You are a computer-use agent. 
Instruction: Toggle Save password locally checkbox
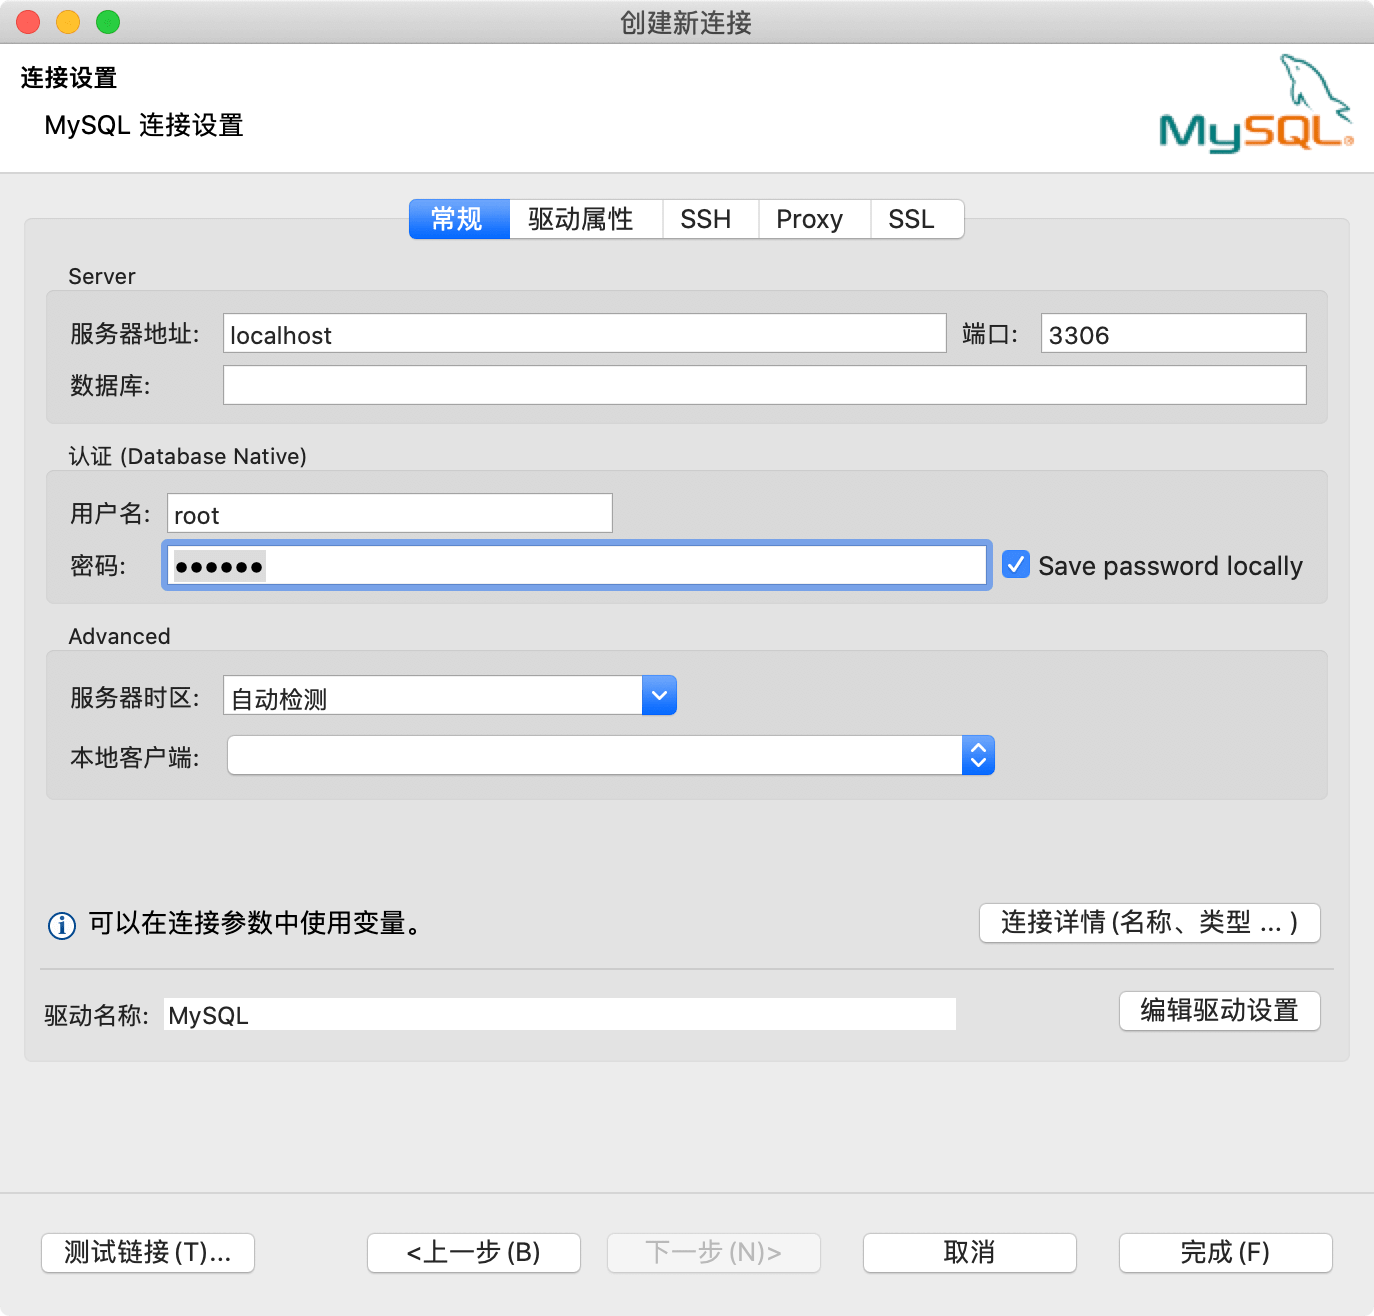1015,564
